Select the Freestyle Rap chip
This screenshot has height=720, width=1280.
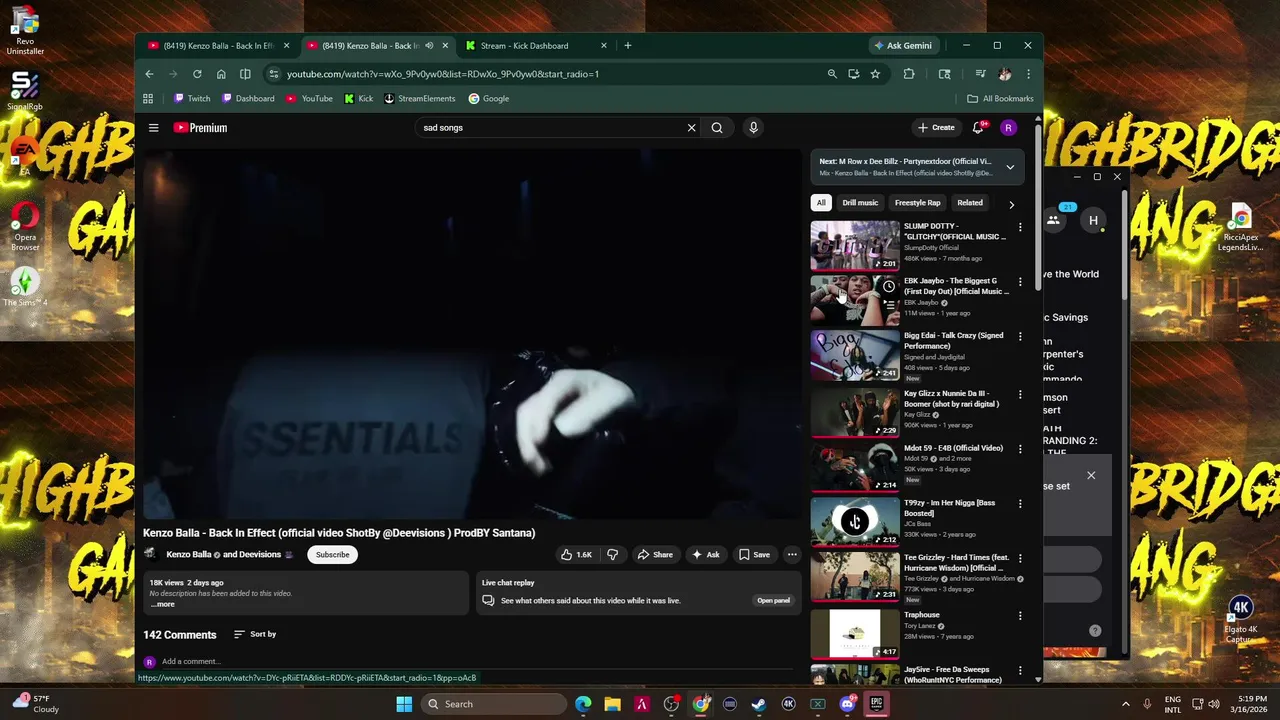(917, 203)
